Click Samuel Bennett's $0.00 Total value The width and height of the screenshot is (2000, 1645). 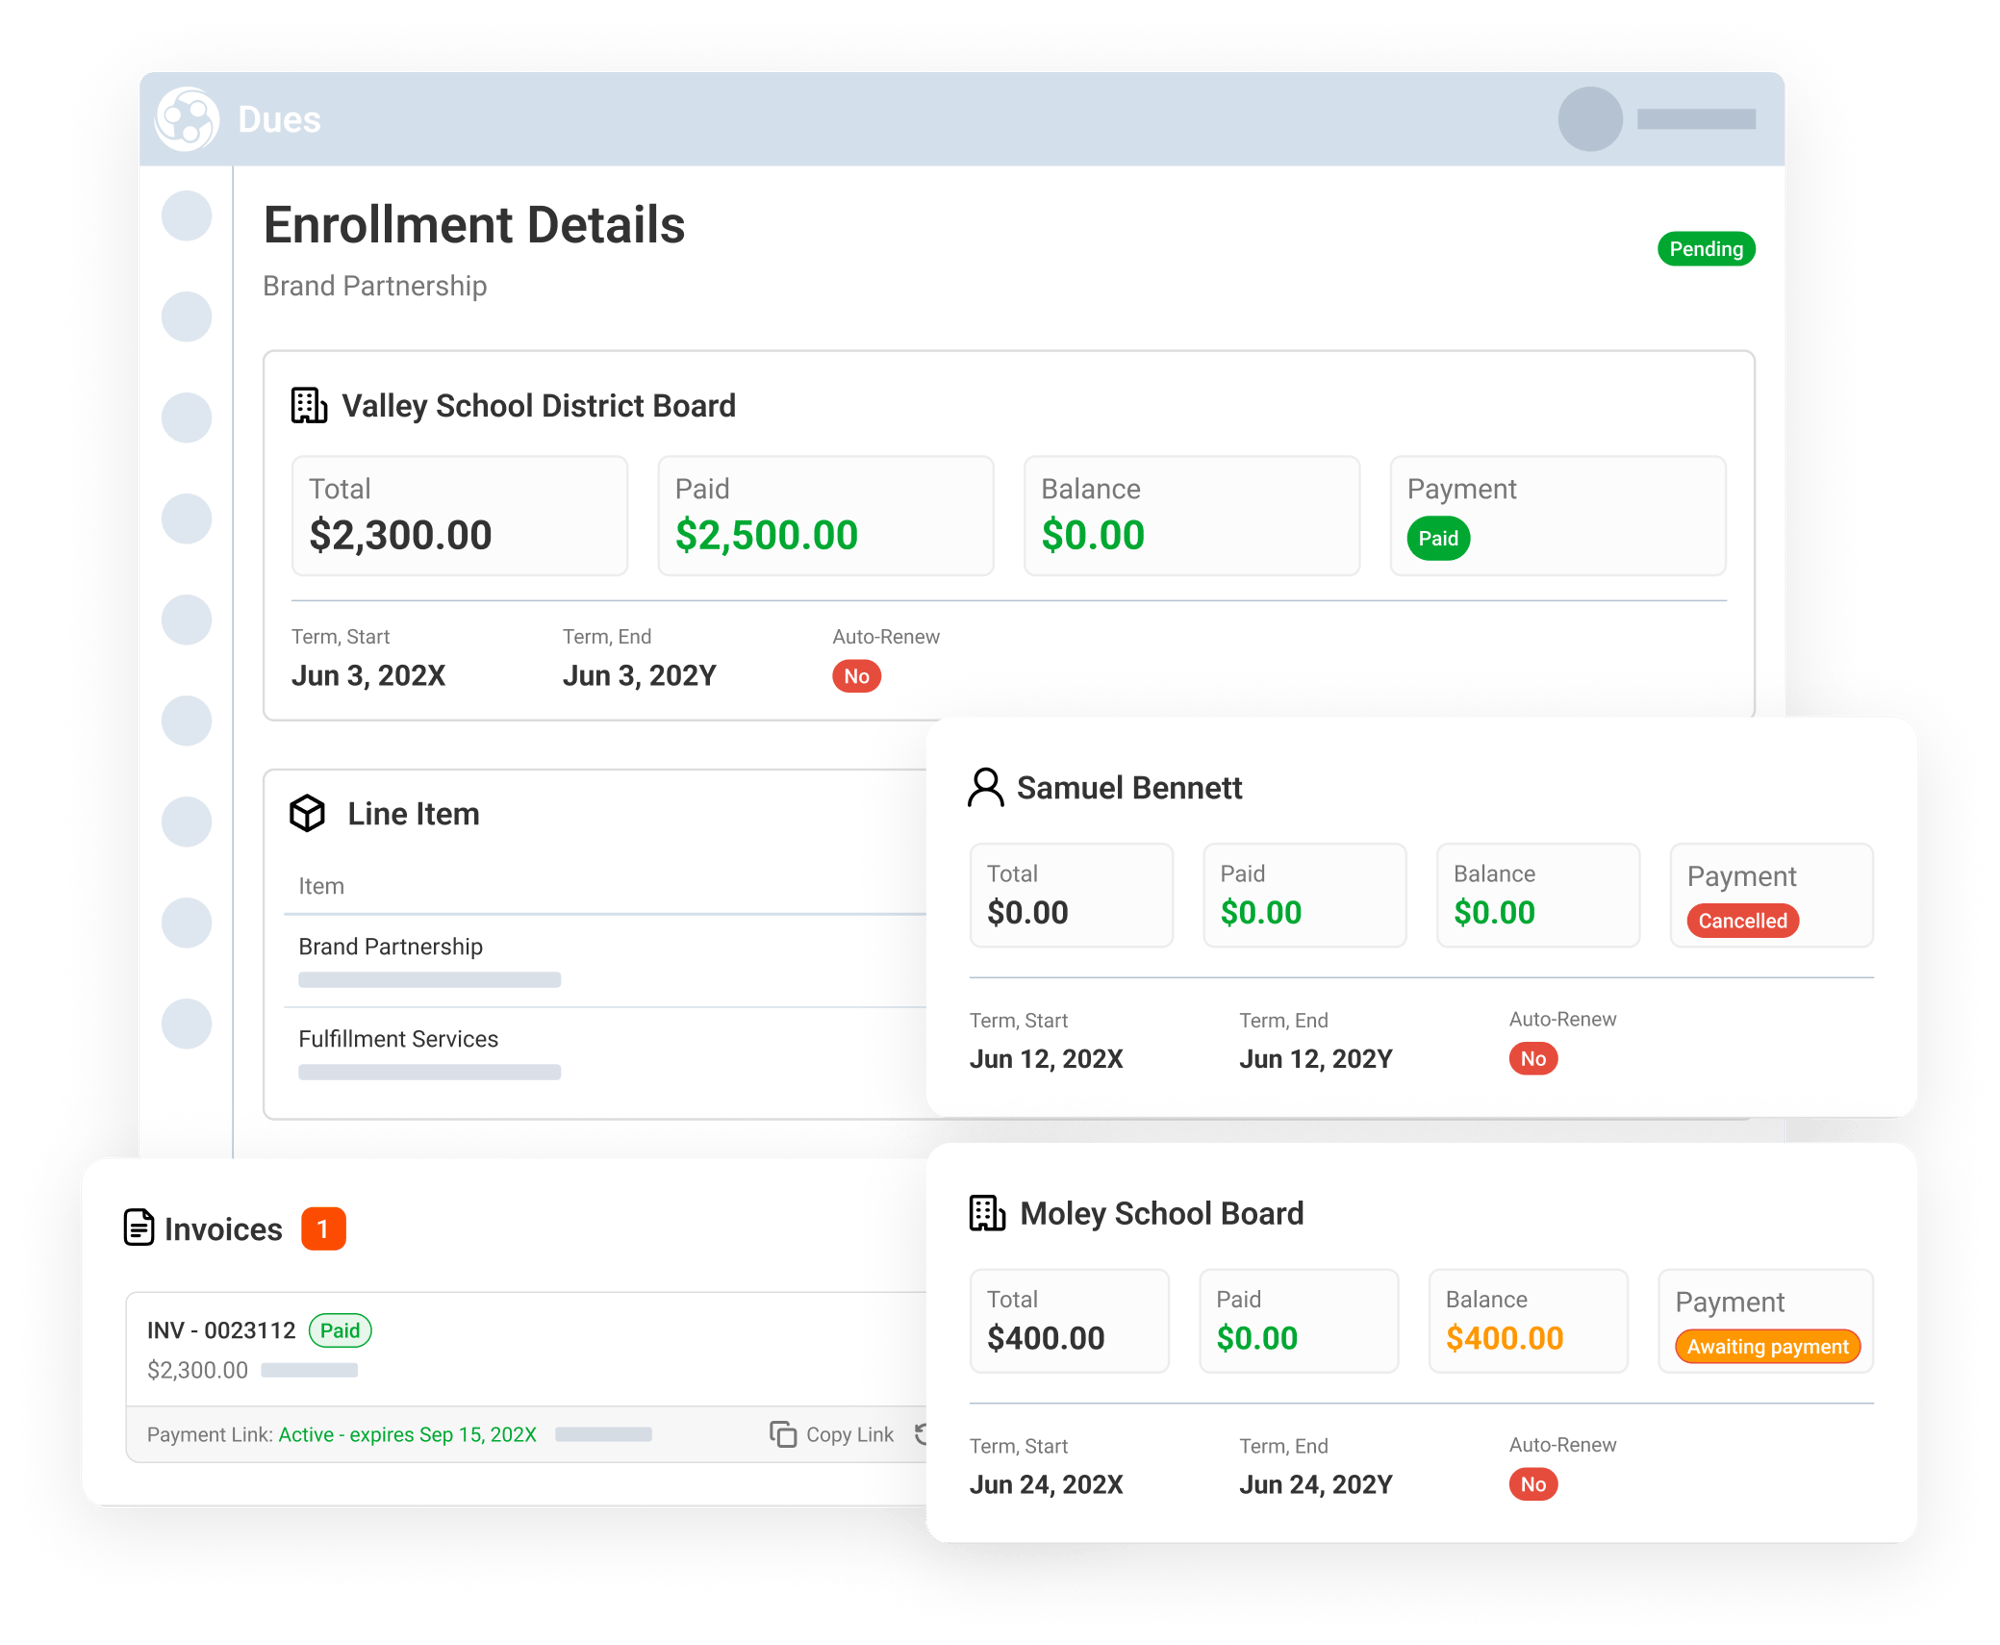(1027, 912)
